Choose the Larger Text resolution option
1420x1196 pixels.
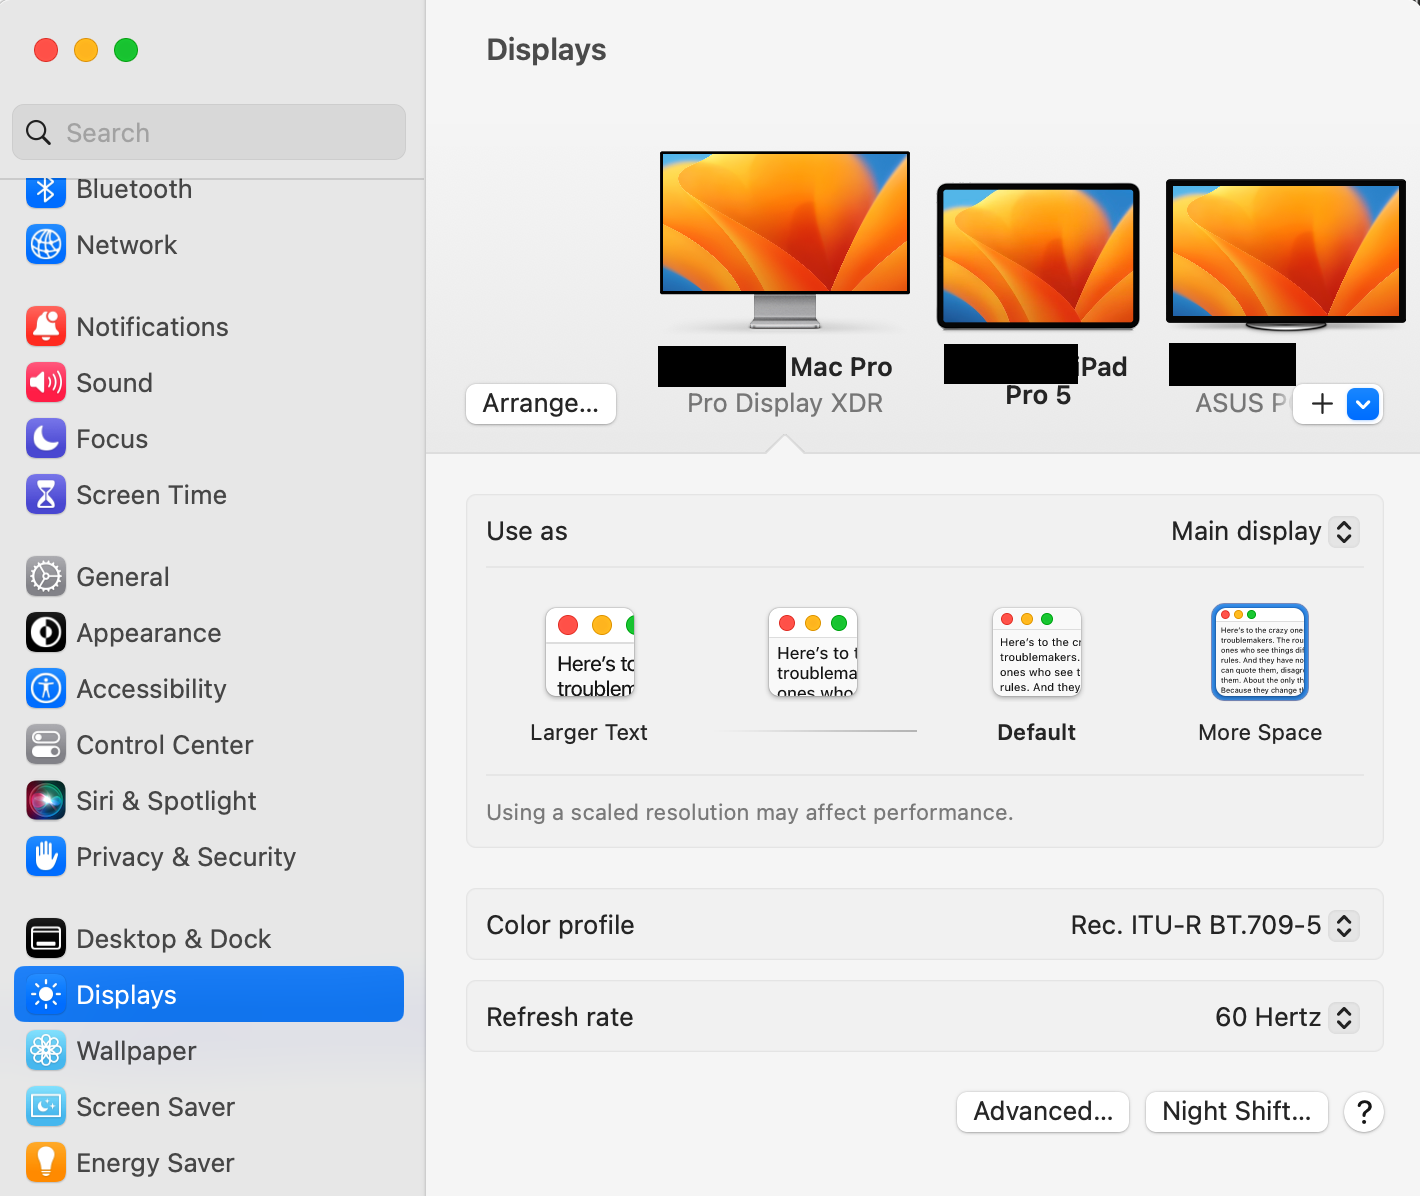589,675
